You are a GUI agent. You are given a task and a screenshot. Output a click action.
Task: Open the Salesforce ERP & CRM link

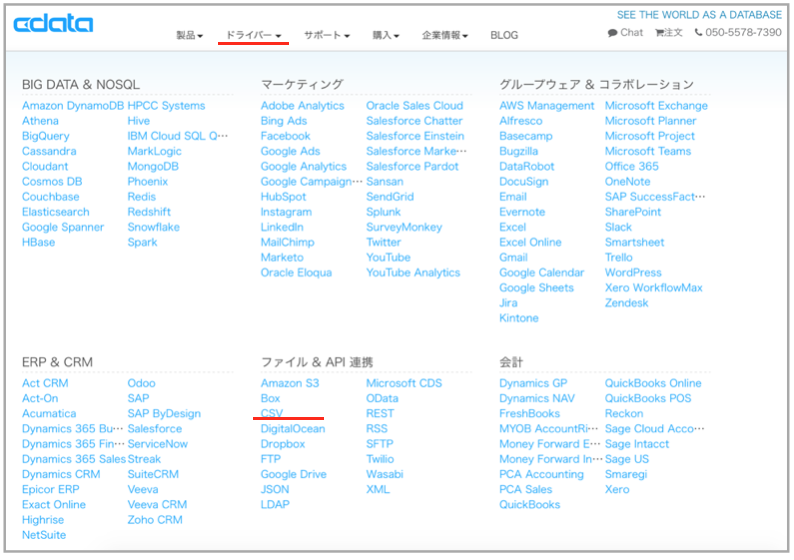154,428
